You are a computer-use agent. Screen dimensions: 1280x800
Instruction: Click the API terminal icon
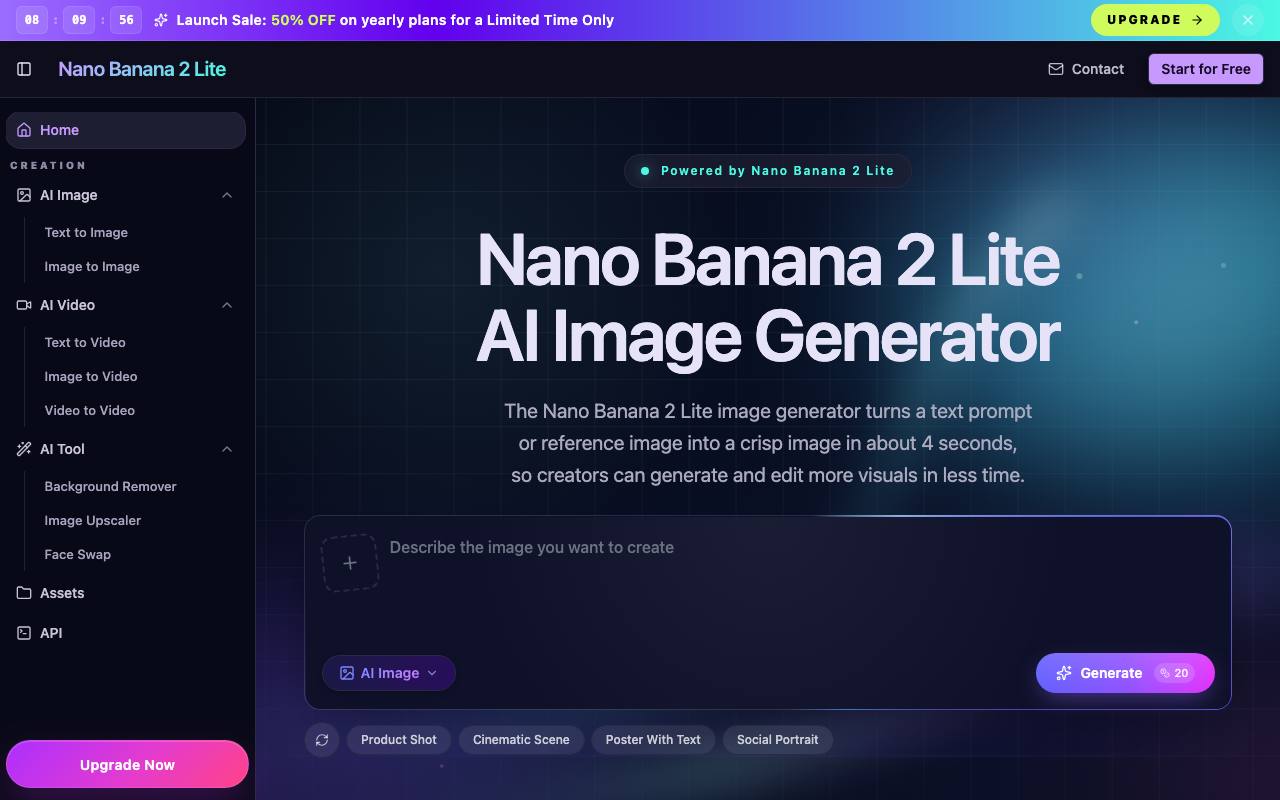tap(24, 633)
